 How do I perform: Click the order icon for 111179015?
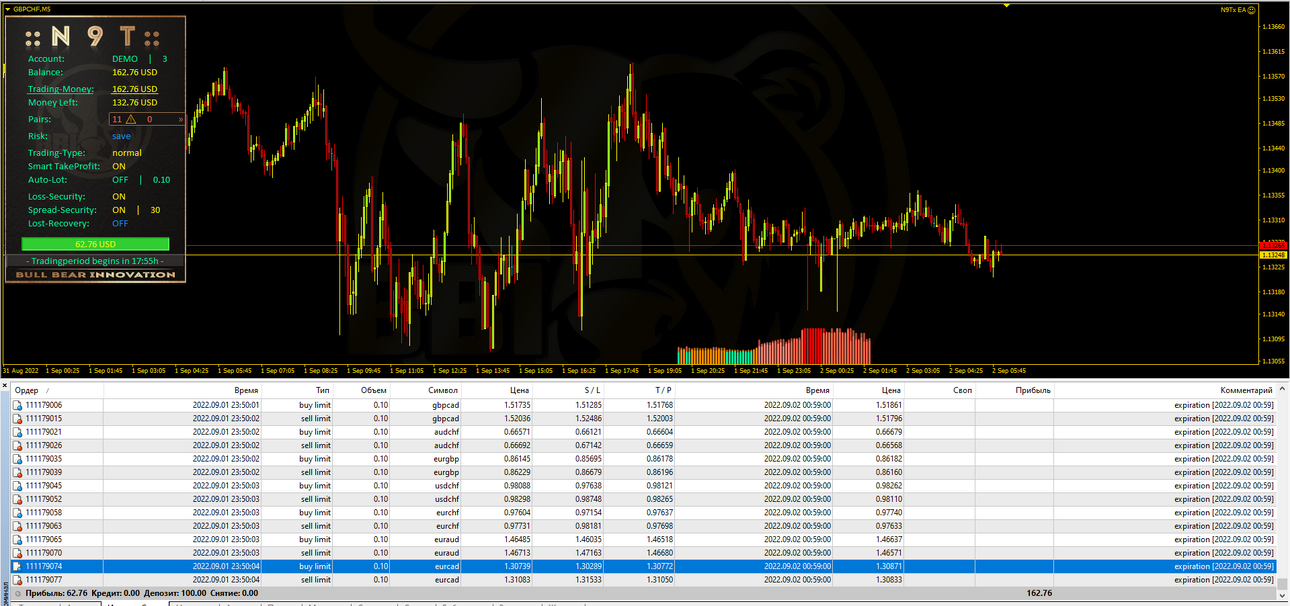[17, 418]
